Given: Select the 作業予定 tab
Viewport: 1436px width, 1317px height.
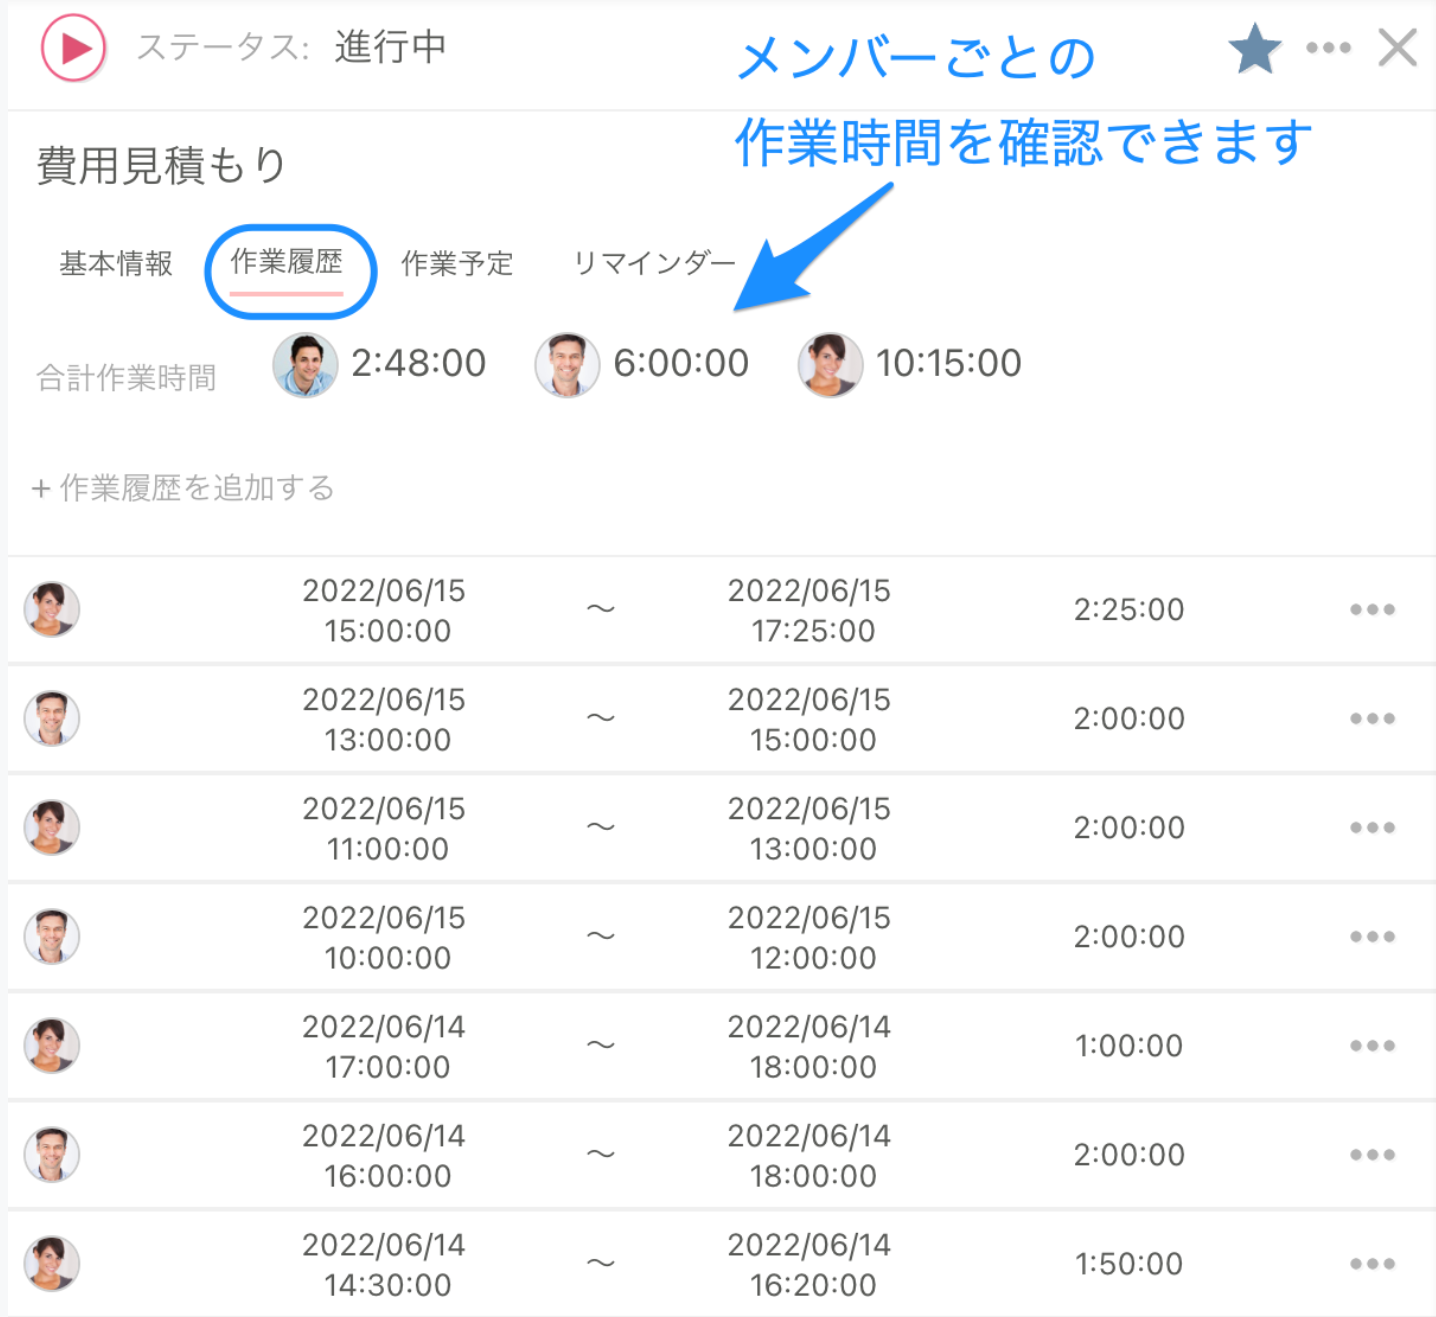Looking at the screenshot, I should coord(457,264).
